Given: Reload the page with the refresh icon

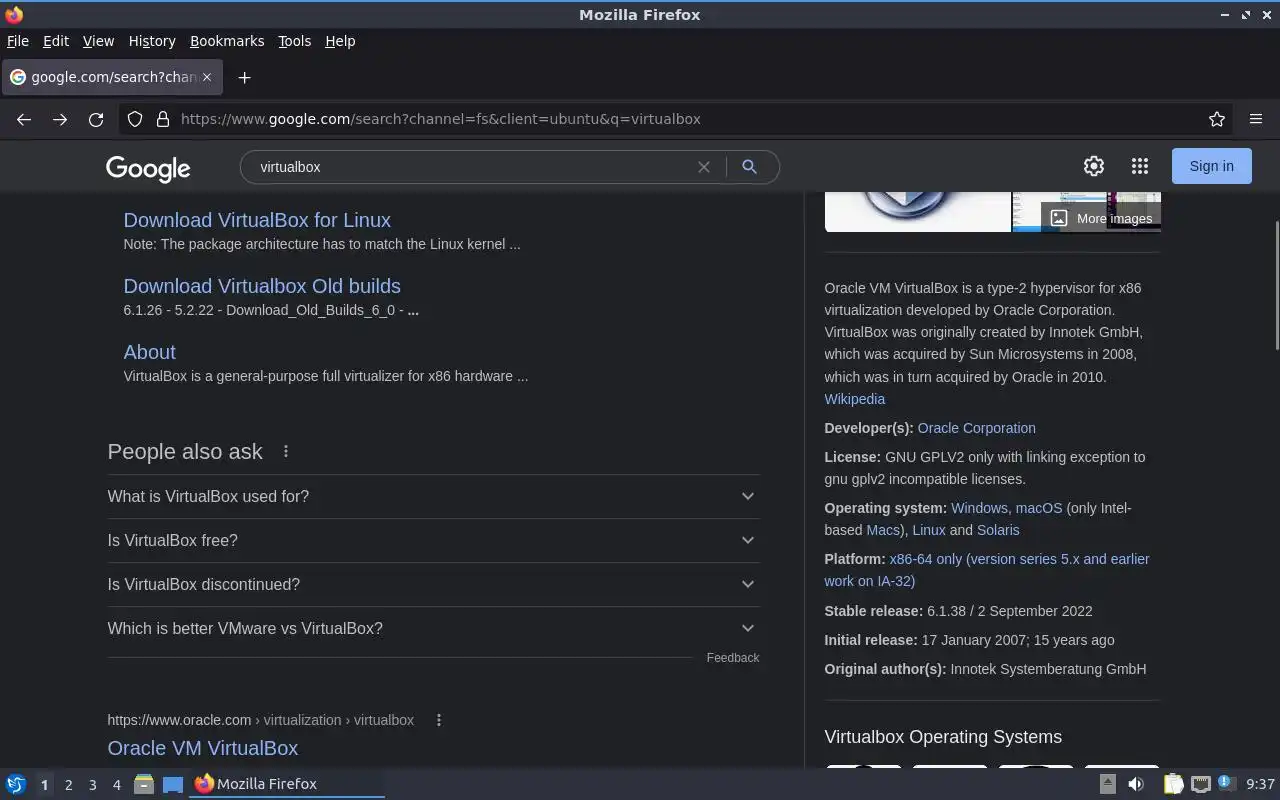Looking at the screenshot, I should [x=96, y=119].
